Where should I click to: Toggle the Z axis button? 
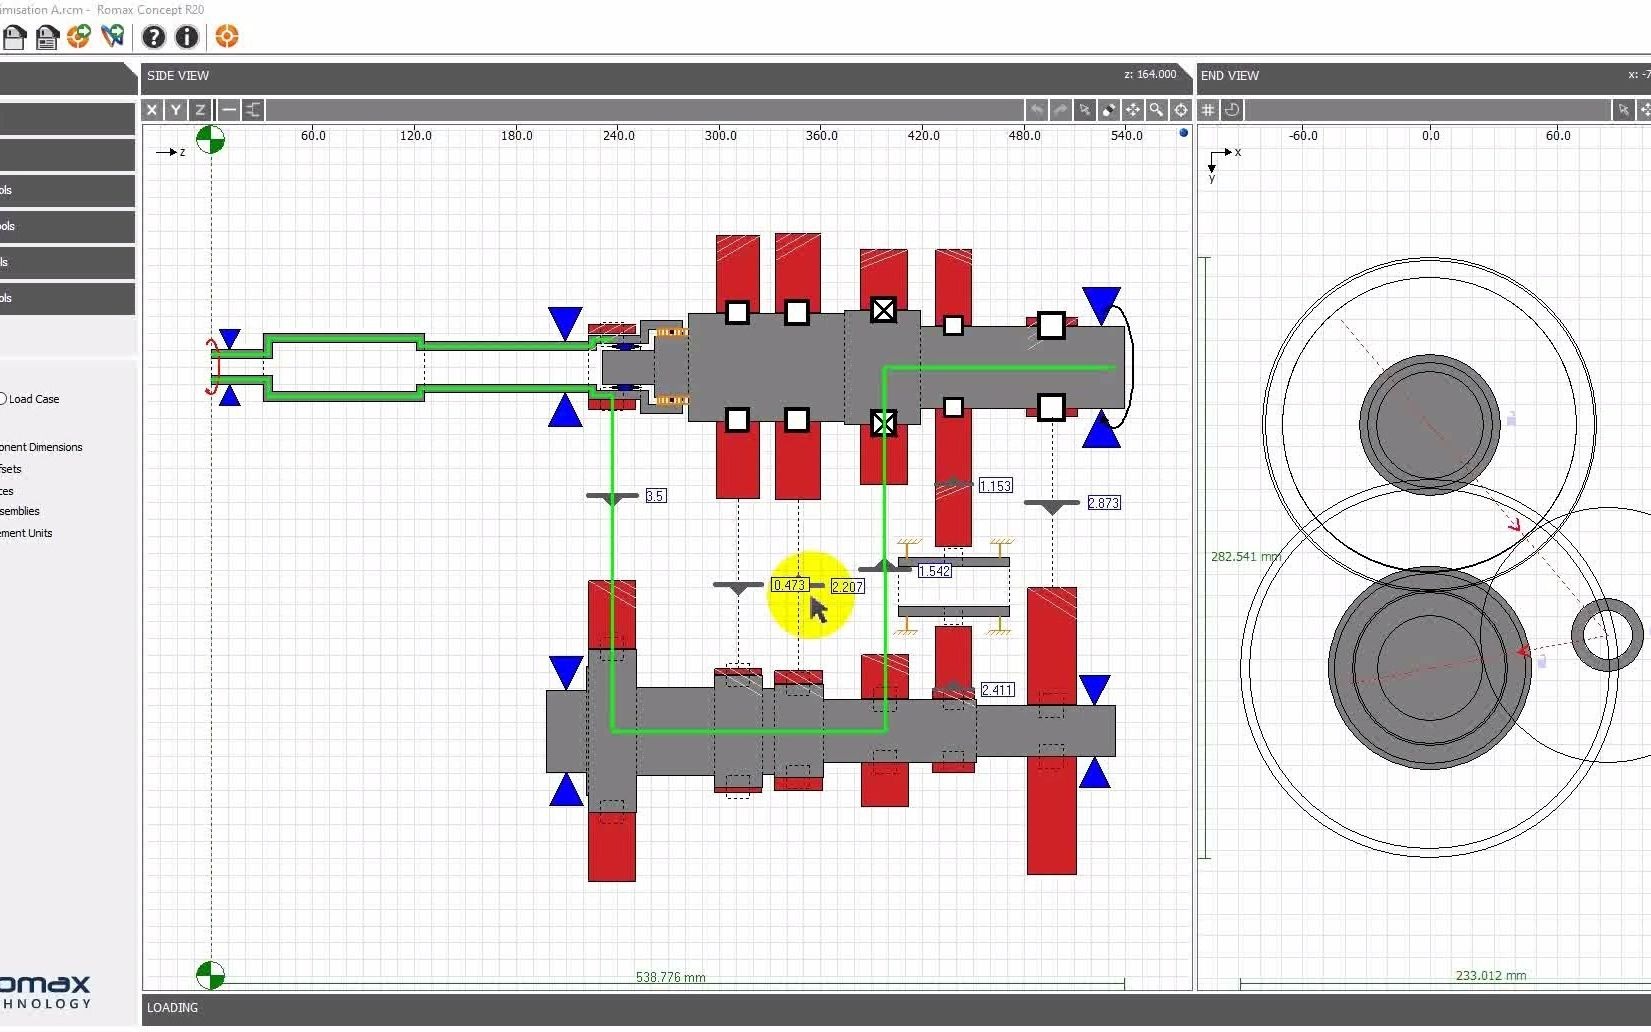pos(200,110)
